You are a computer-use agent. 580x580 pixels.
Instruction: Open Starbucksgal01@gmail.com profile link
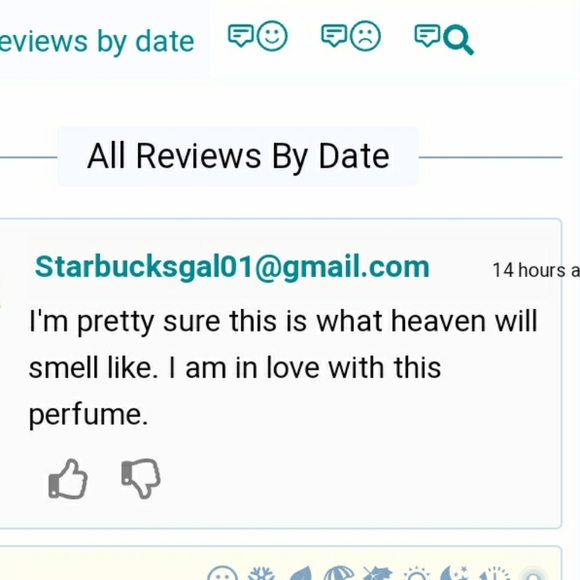(x=232, y=267)
